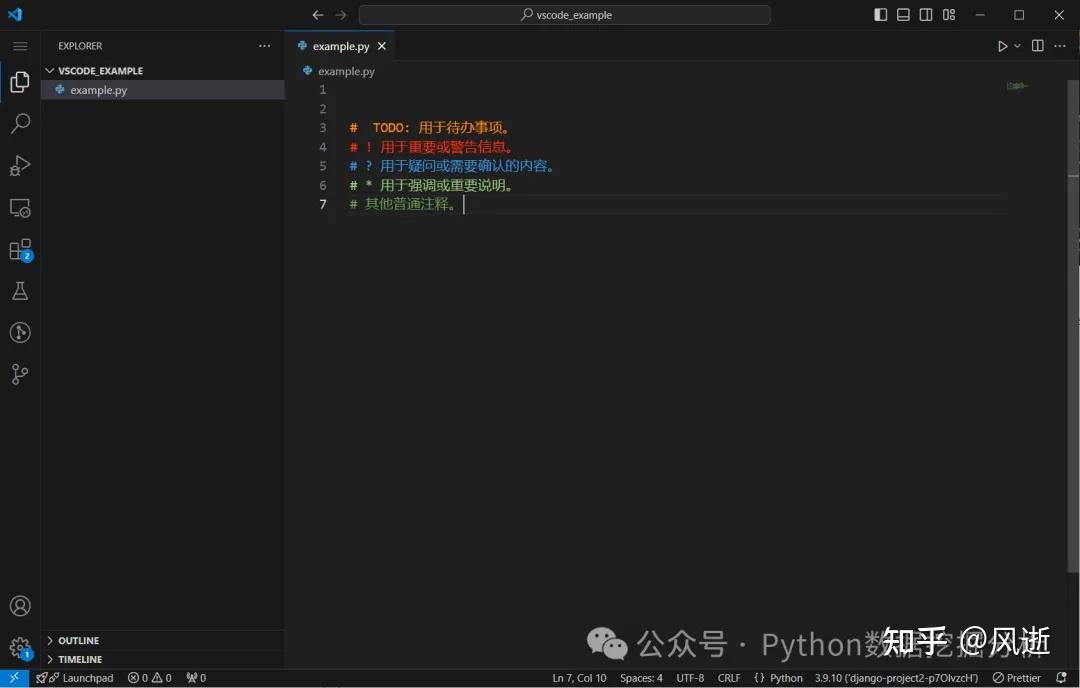Click the green * comment line 6
This screenshot has height=688, width=1080.
click(431, 185)
